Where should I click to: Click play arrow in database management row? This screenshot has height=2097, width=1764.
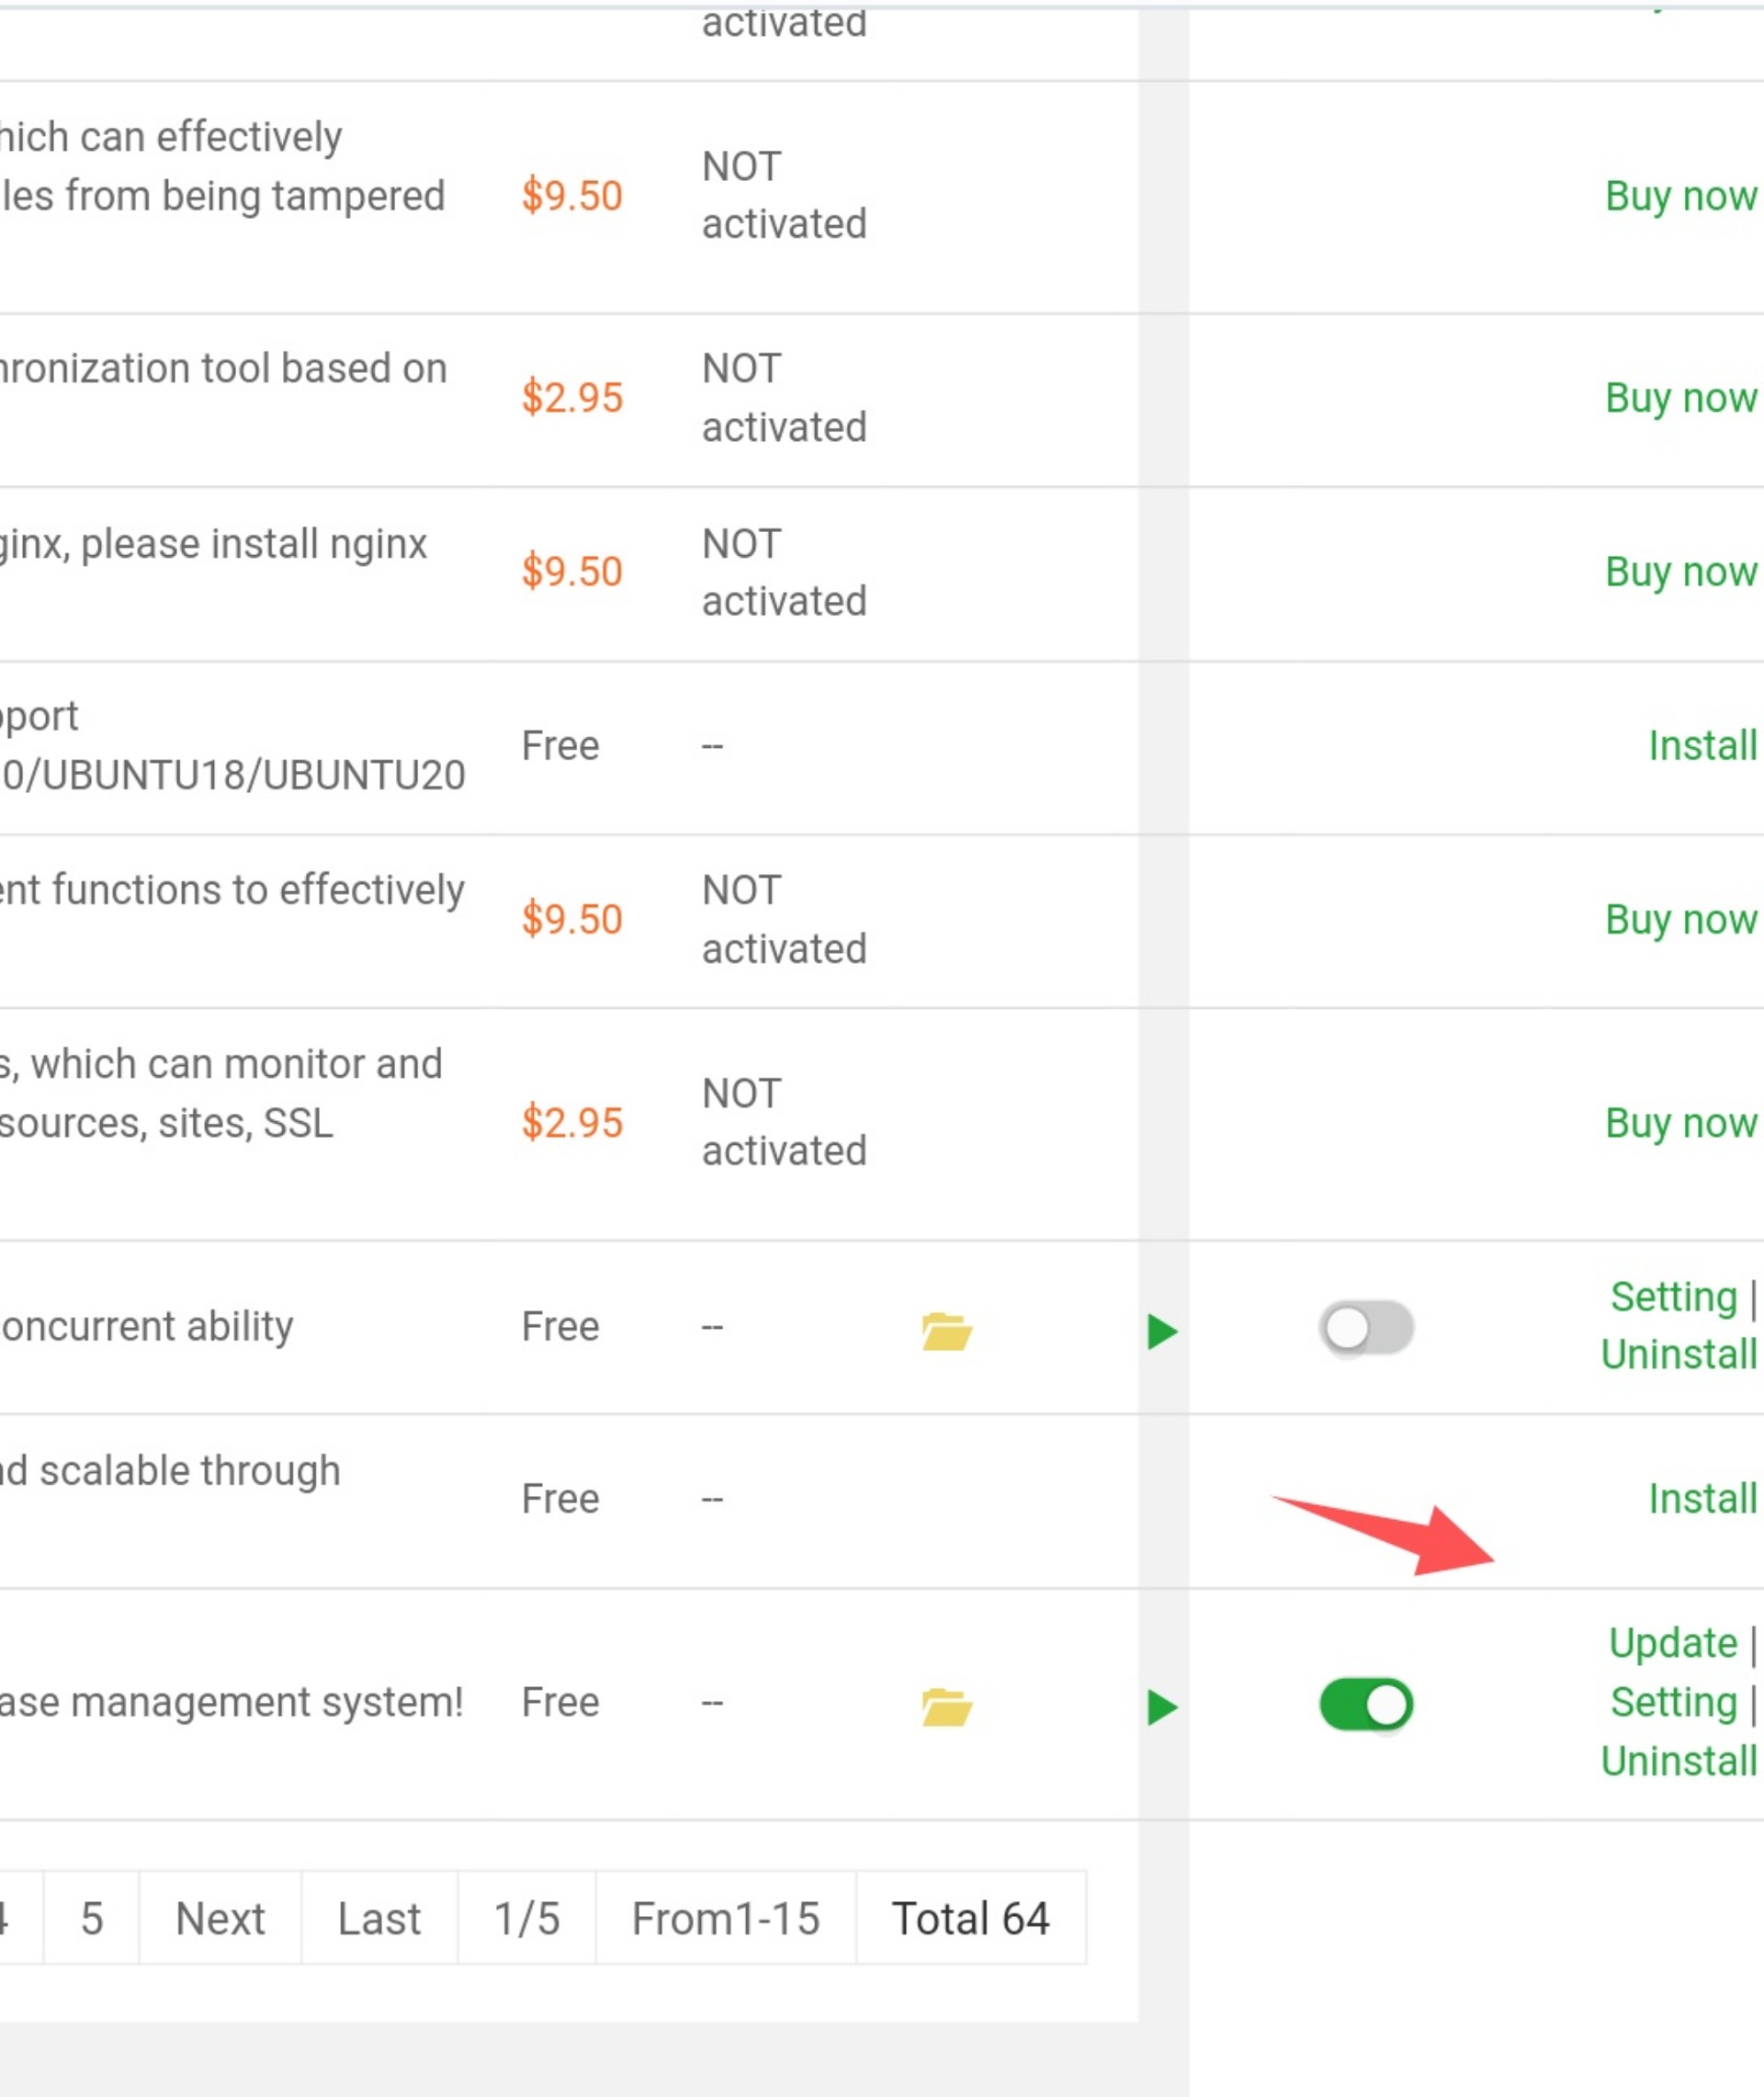[1161, 1707]
